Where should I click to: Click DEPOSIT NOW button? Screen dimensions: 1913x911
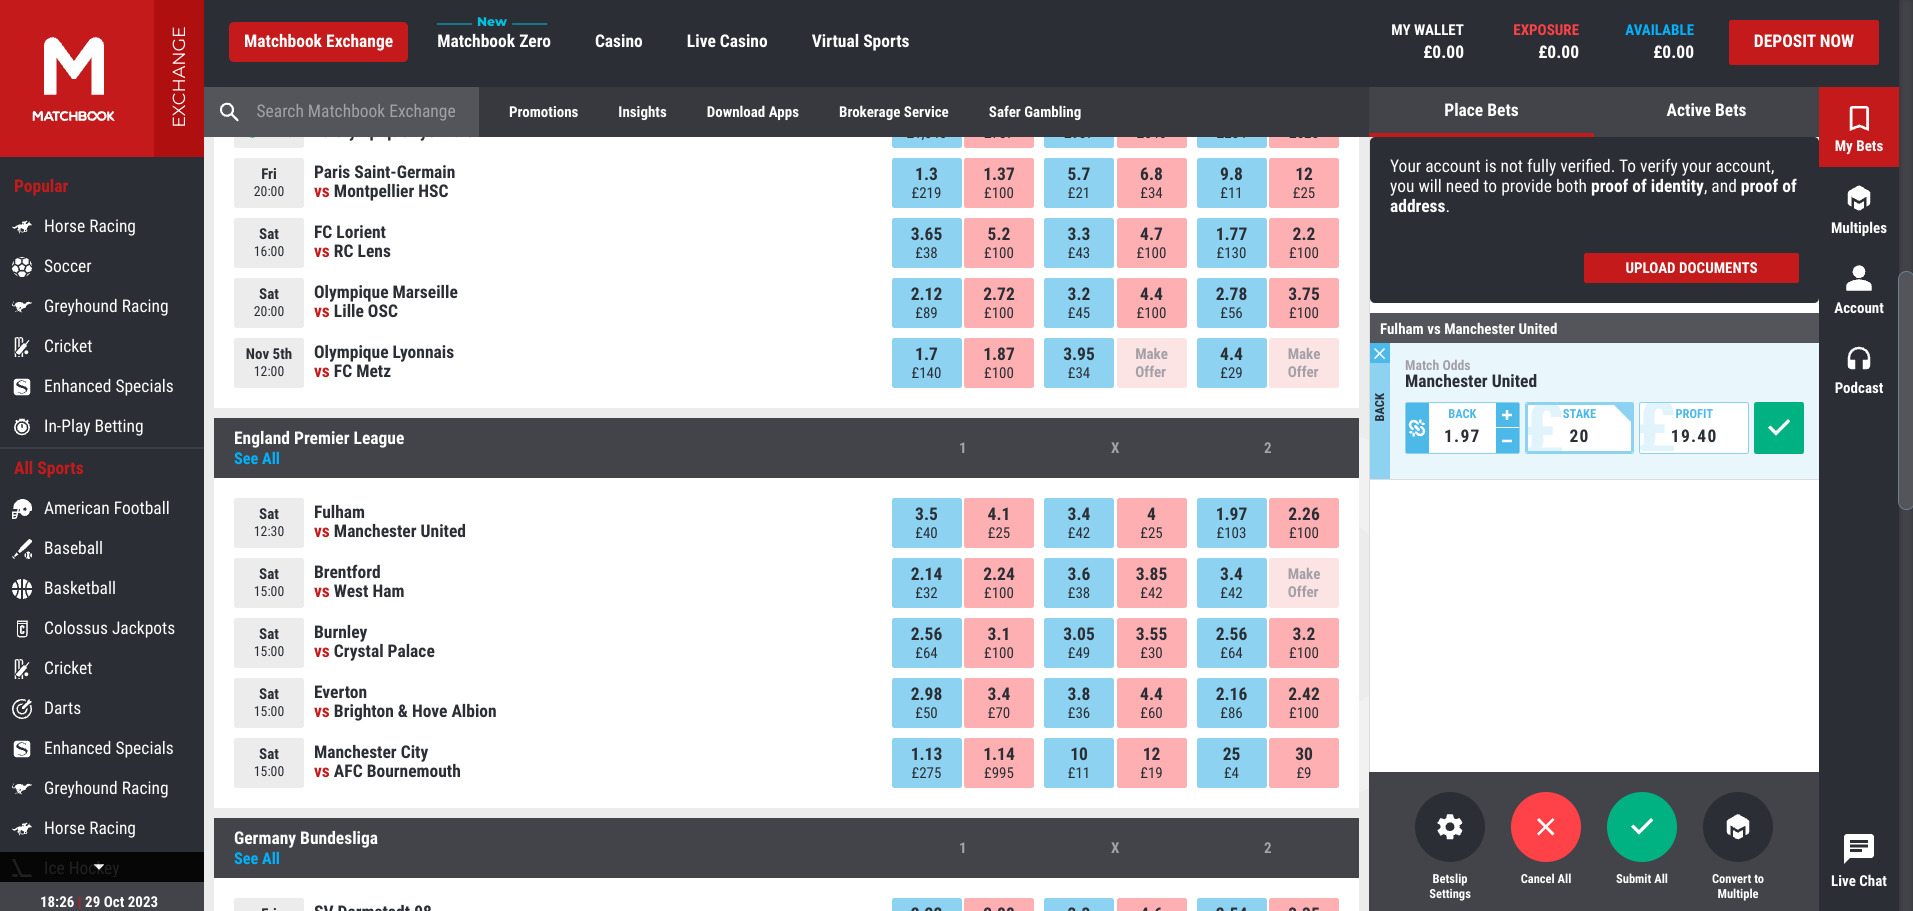1803,42
